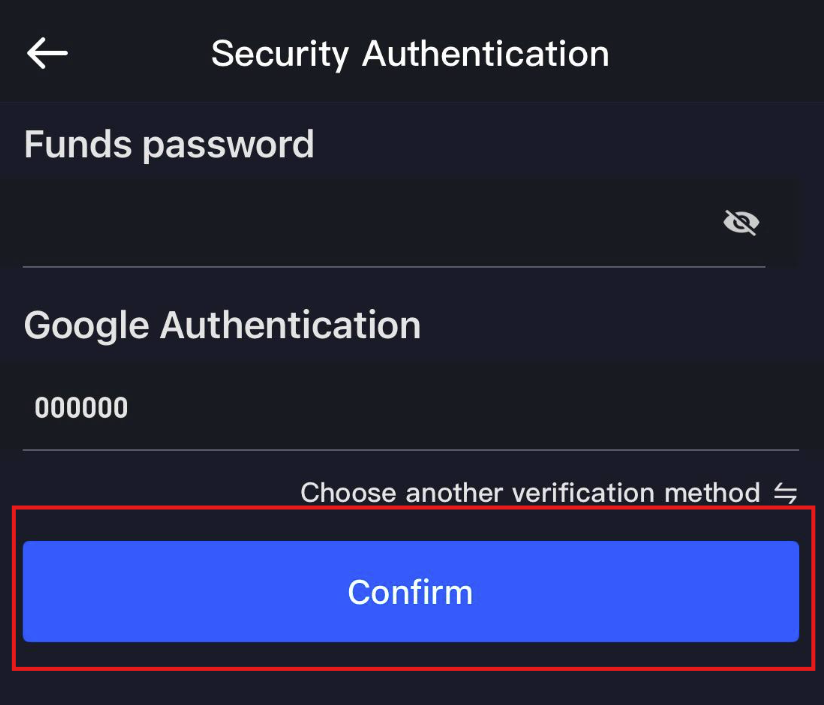824x705 pixels.
Task: Click the swap arrows icon
Action: point(785,493)
